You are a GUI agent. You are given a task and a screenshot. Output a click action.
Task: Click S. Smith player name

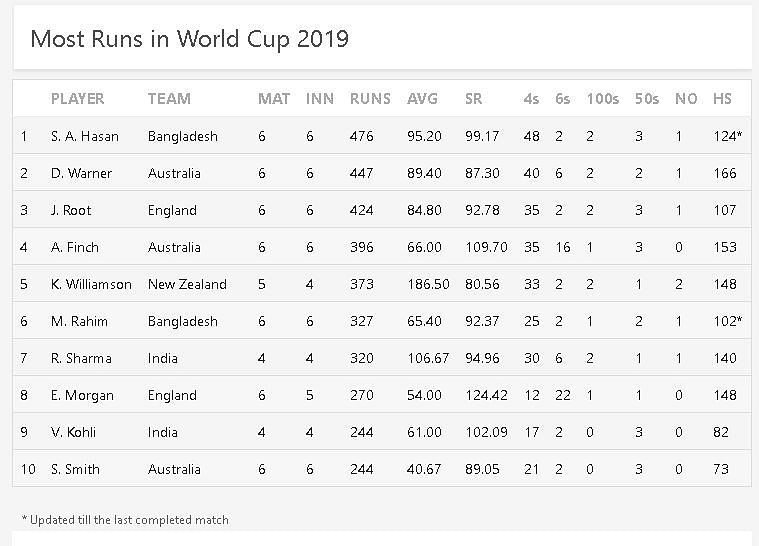[x=76, y=469]
